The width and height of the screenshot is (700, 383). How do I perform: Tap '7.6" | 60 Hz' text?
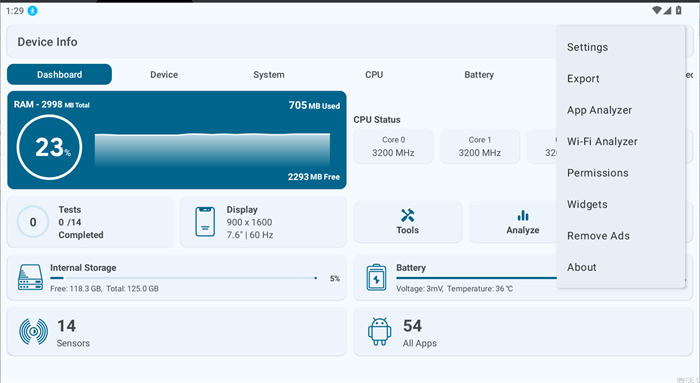[x=250, y=235]
